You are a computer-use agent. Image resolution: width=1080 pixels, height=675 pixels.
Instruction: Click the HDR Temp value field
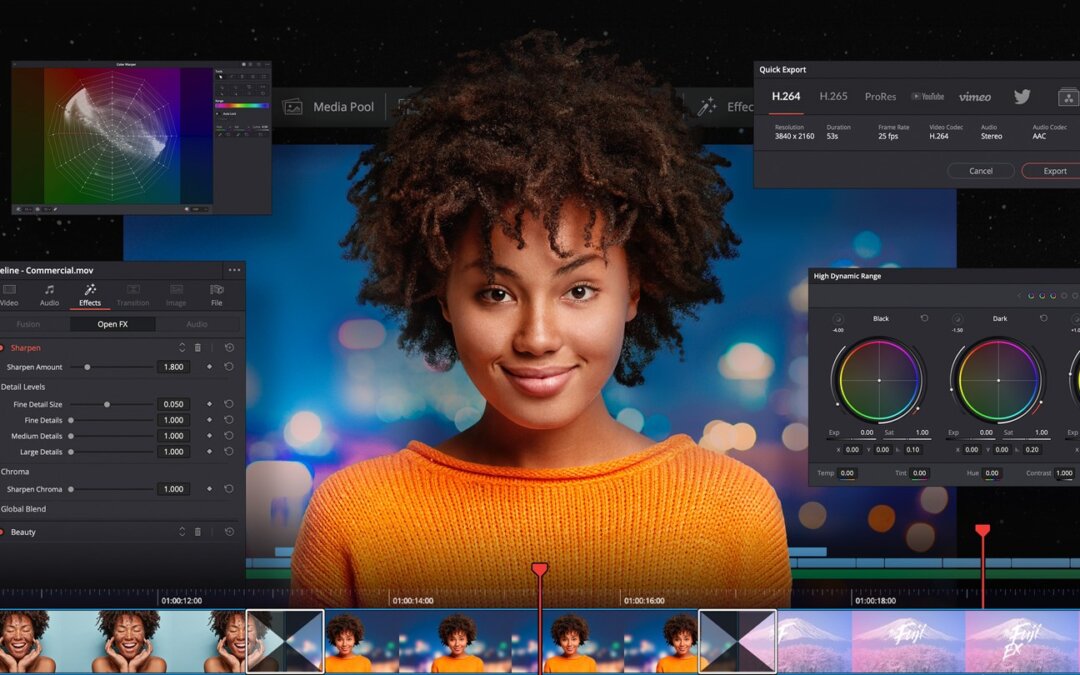[x=847, y=473]
